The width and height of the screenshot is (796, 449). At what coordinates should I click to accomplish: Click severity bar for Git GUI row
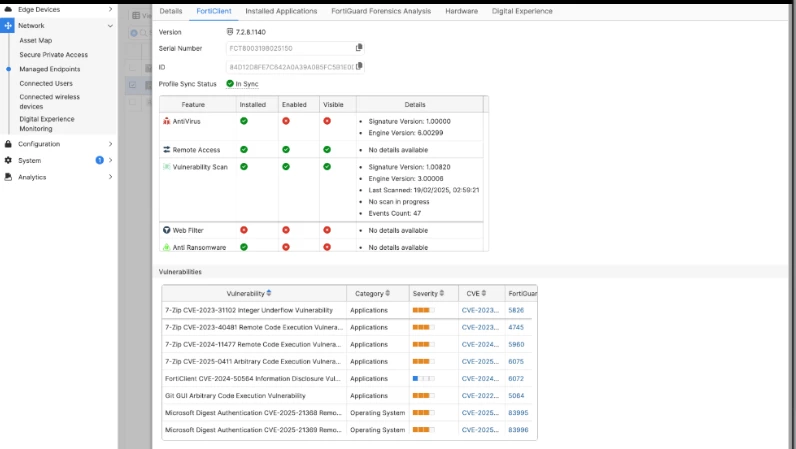pos(423,395)
